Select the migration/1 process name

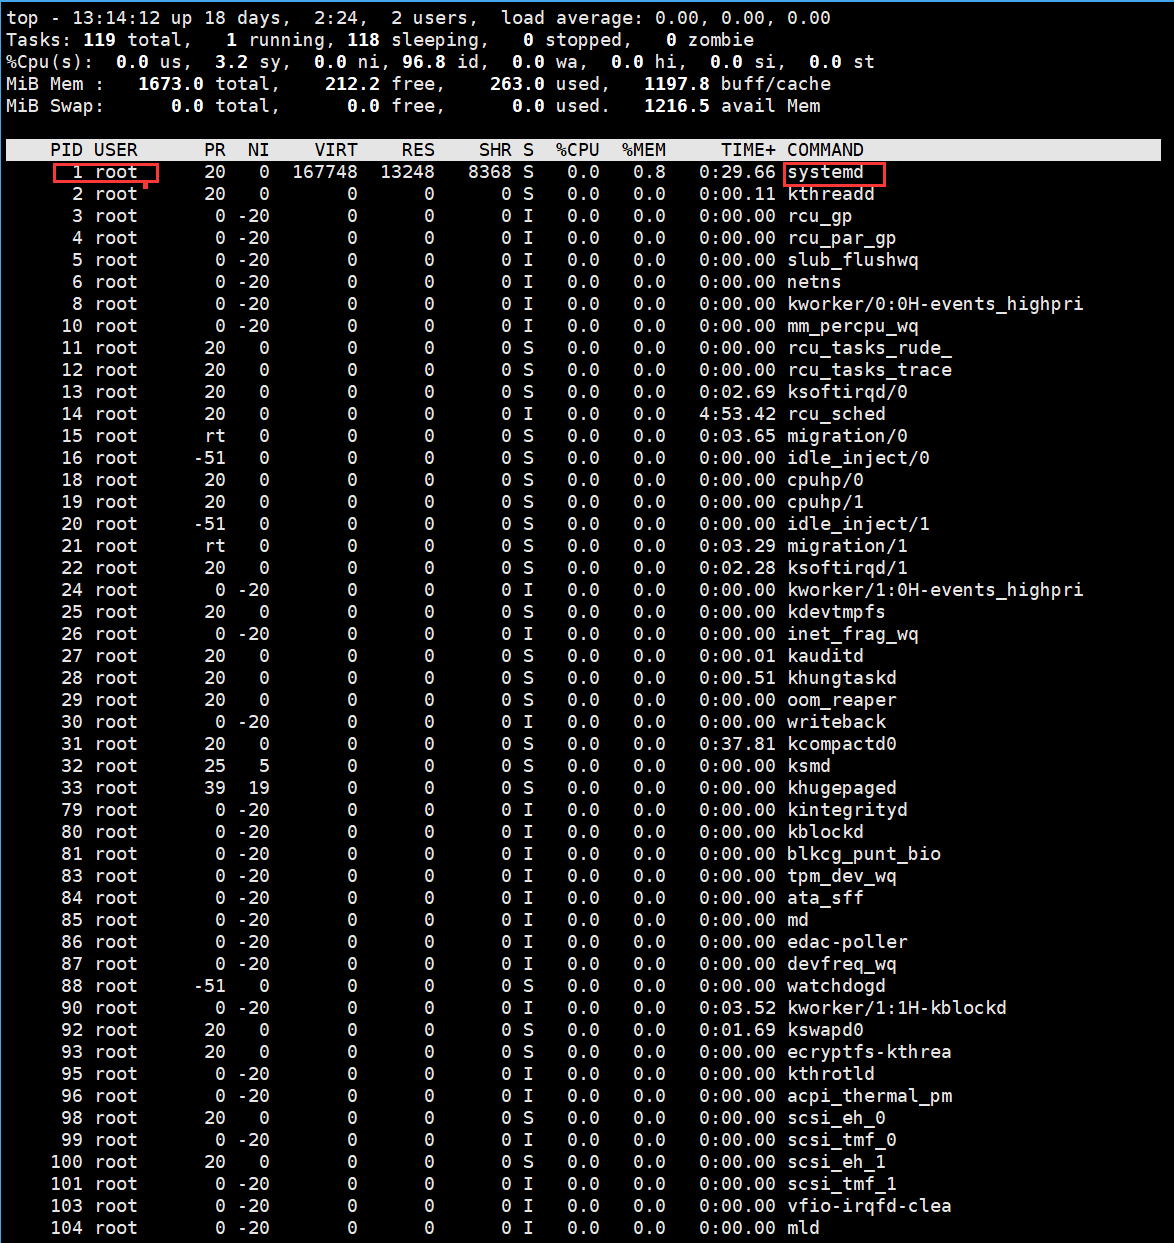[x=847, y=546]
